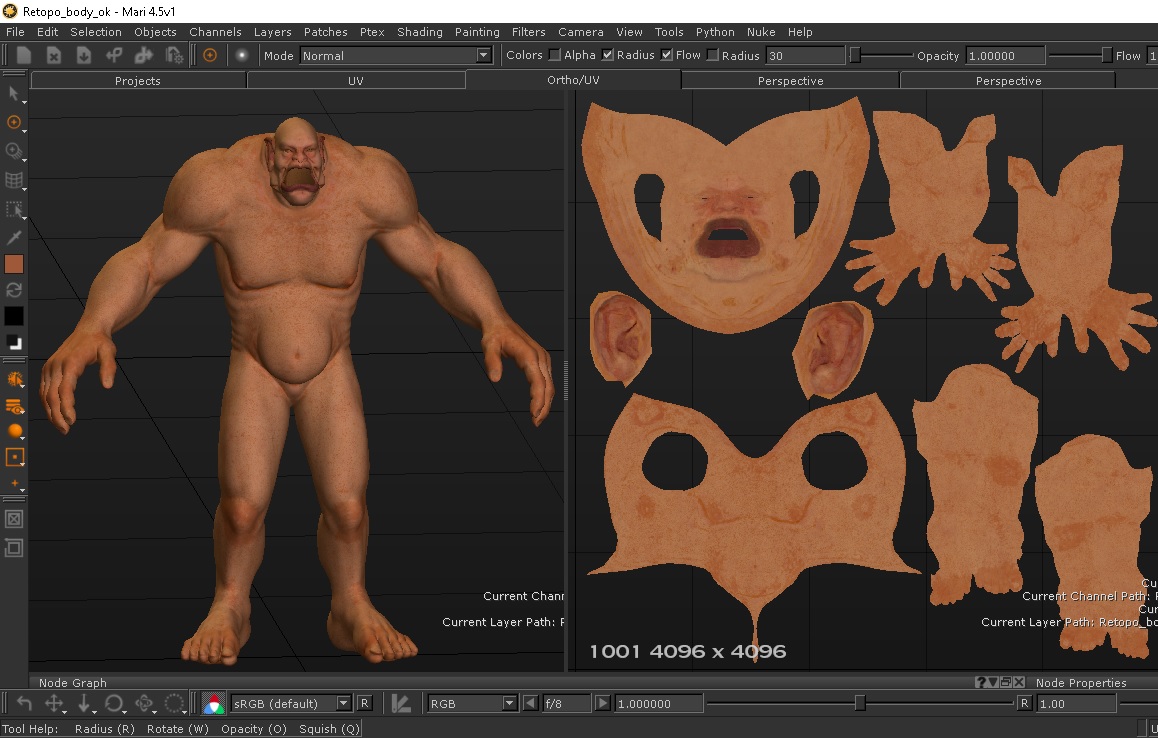Open the Ptex menu
Image resolution: width=1158 pixels, height=738 pixels.
coord(372,32)
